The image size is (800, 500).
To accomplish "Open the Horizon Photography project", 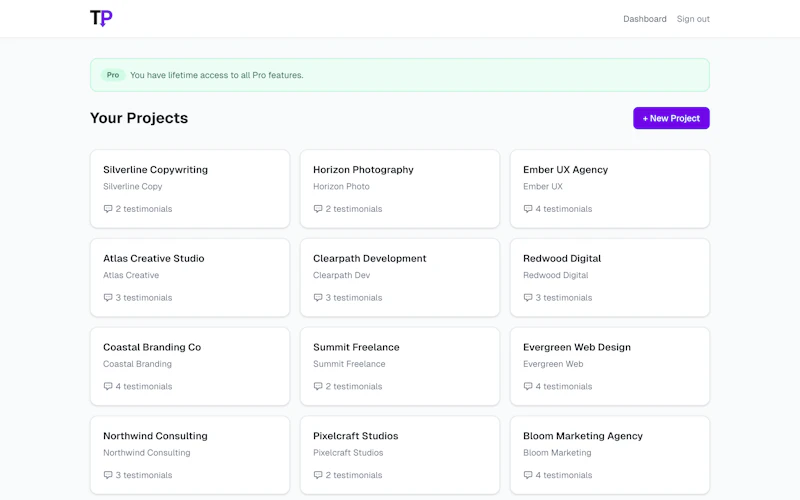I will [399, 189].
